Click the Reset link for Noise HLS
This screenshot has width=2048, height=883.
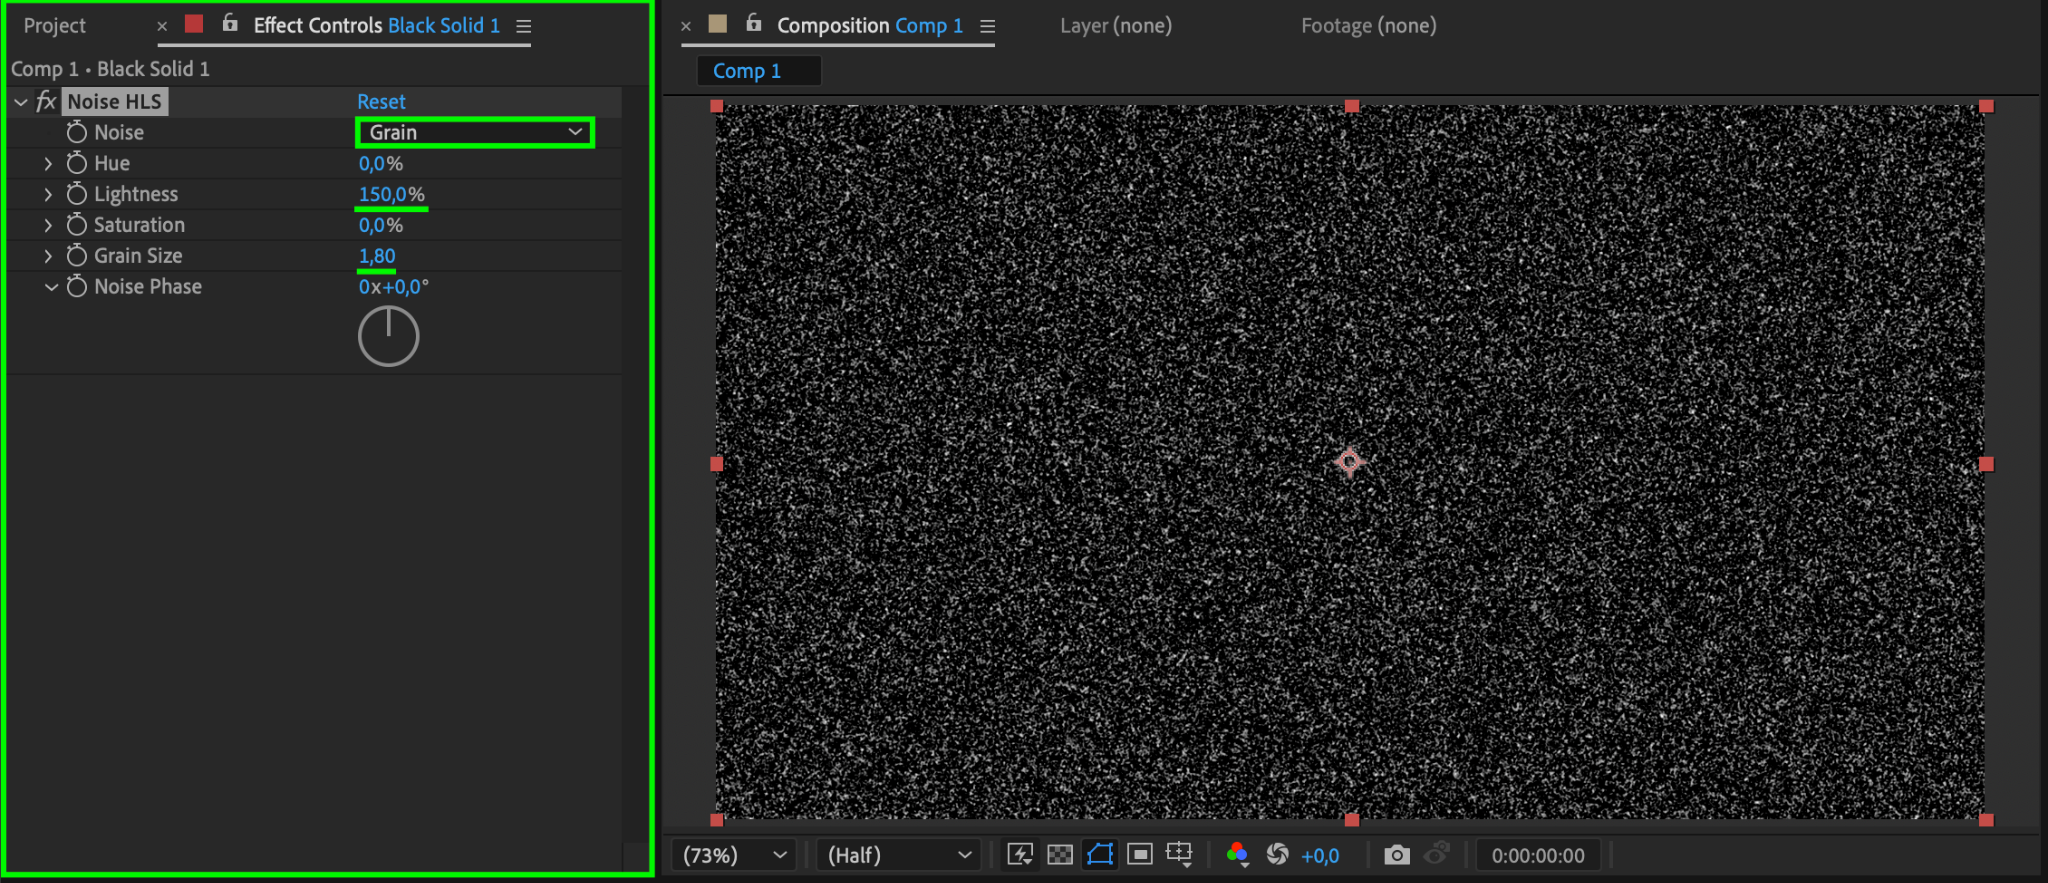381,102
